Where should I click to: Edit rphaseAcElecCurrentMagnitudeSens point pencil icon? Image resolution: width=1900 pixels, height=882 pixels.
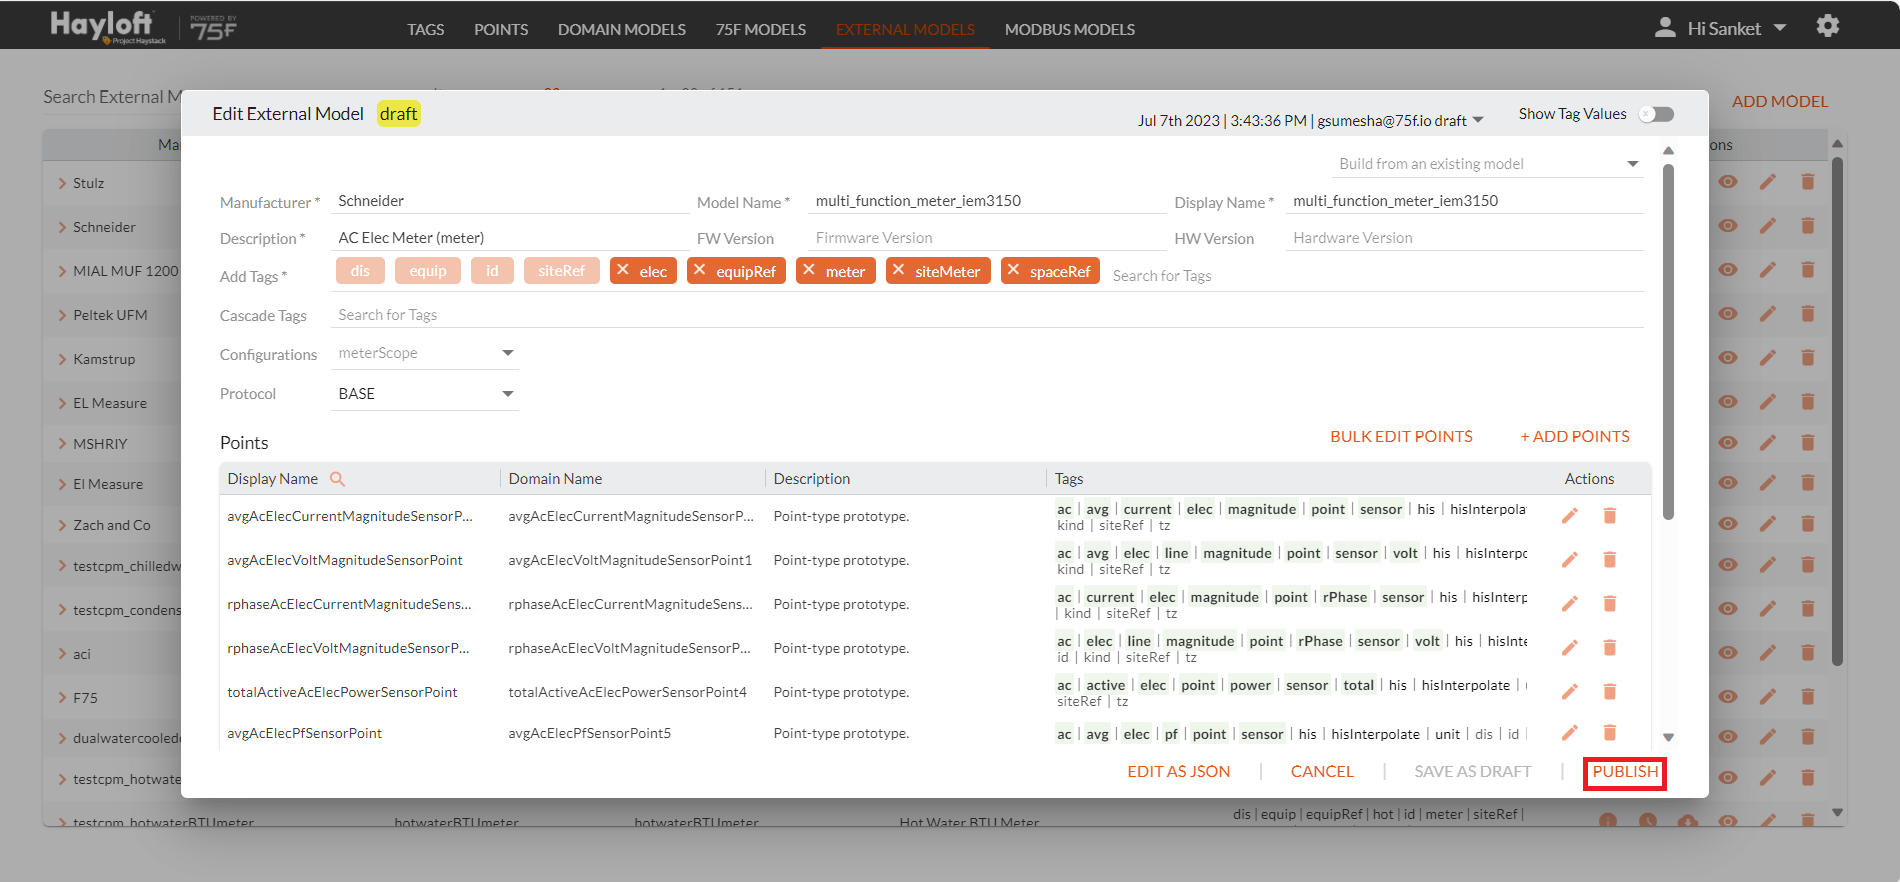pos(1570,604)
